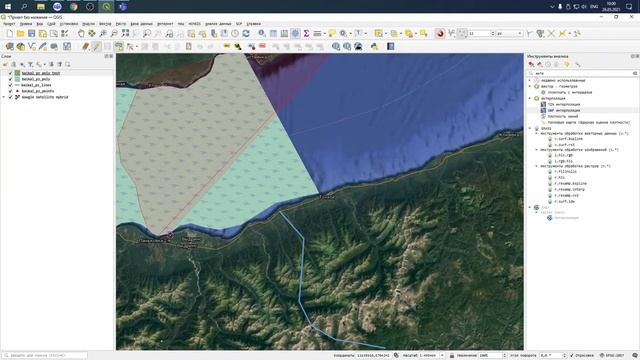Click the Open Layer Styling icon in Layers panel
640x360 pixels.
click(5, 64)
